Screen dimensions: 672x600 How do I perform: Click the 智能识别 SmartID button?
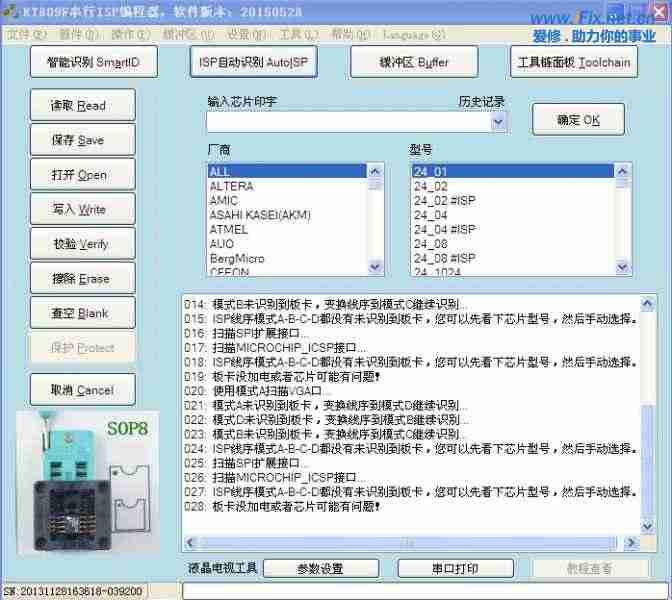94,62
